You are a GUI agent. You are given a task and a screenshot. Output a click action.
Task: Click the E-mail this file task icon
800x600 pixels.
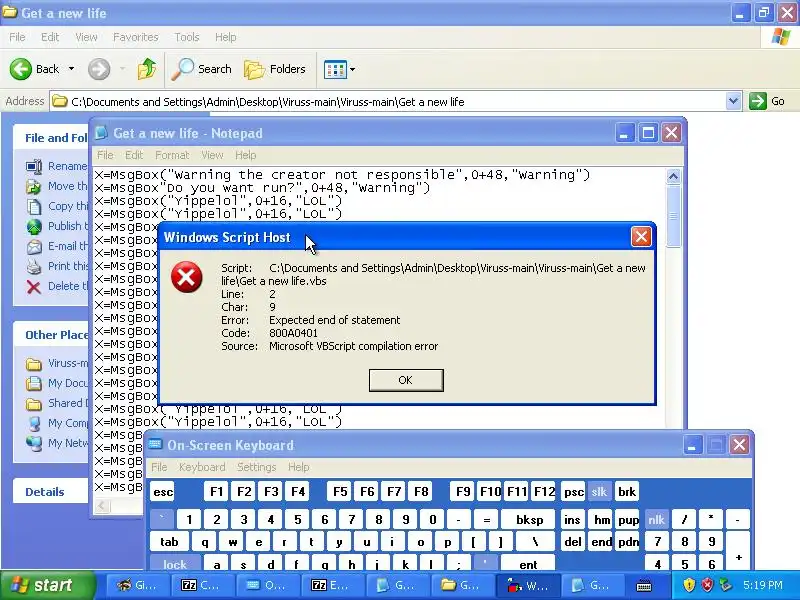(x=34, y=246)
